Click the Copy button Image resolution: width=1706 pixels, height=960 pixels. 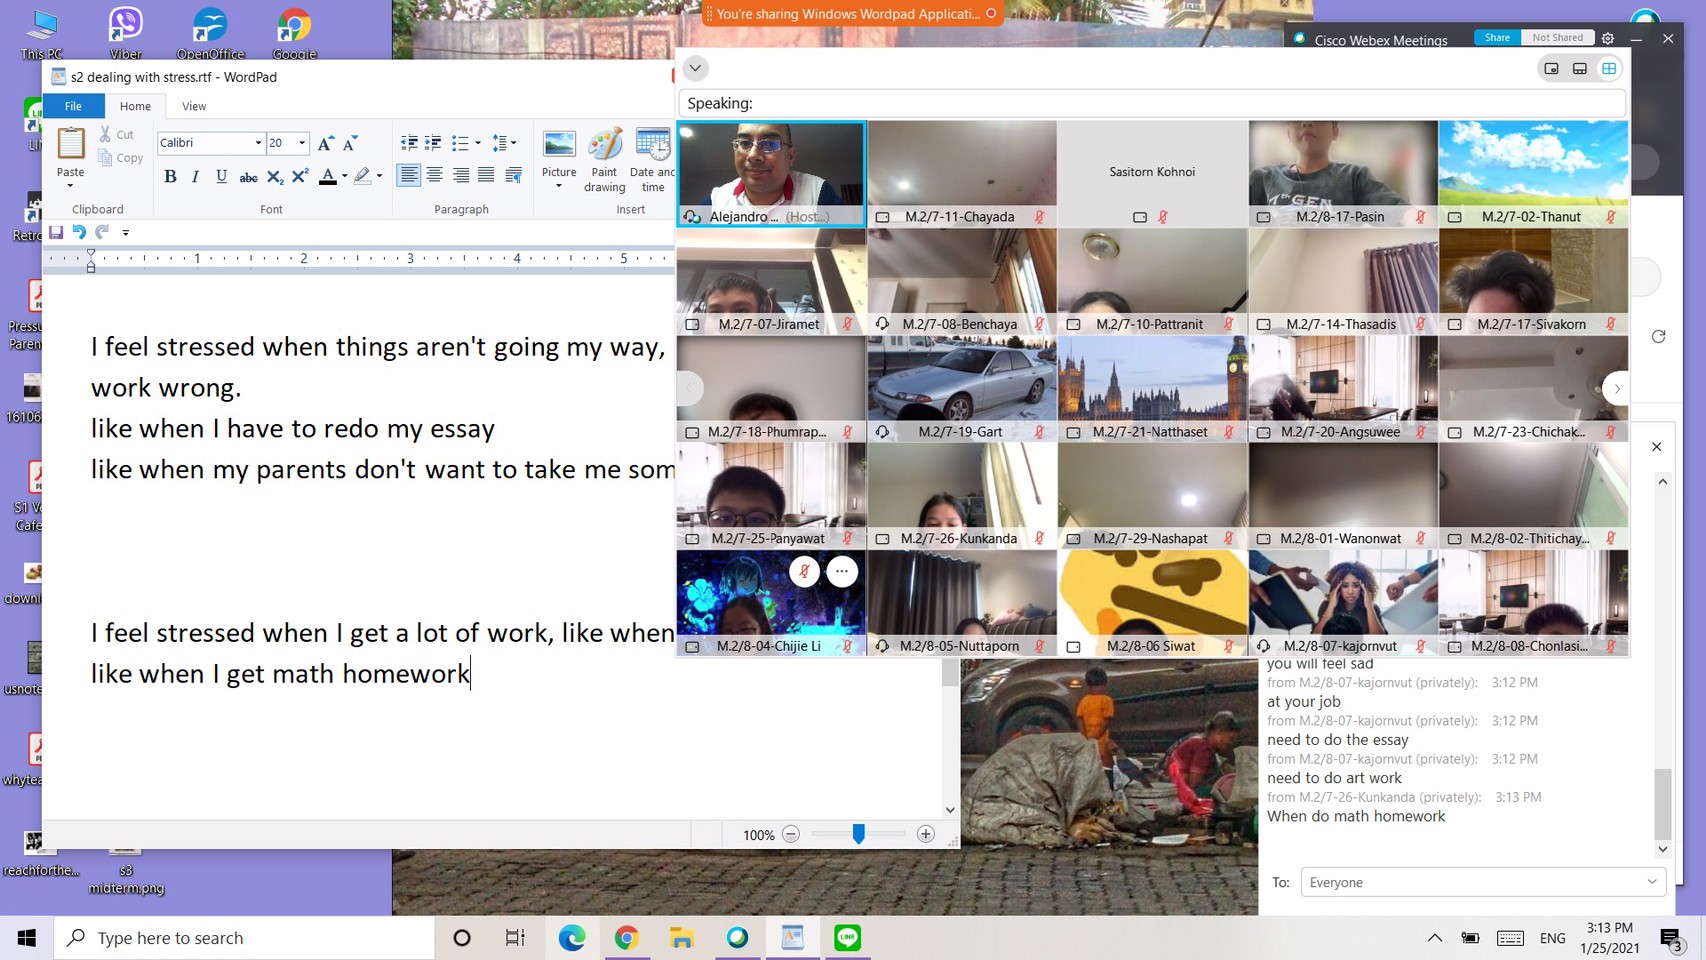[x=121, y=158]
